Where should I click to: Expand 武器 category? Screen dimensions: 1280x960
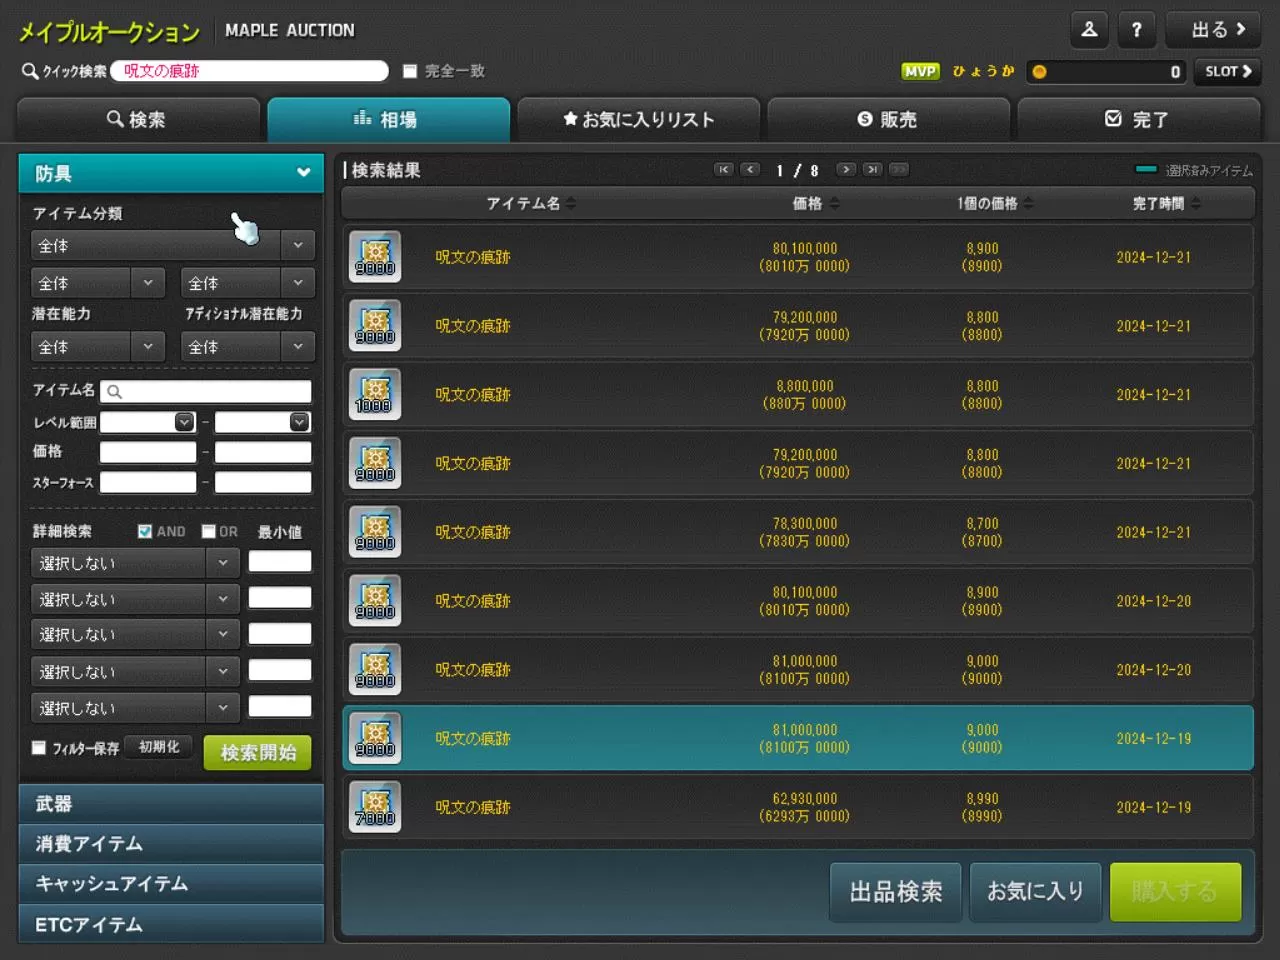tap(171, 804)
